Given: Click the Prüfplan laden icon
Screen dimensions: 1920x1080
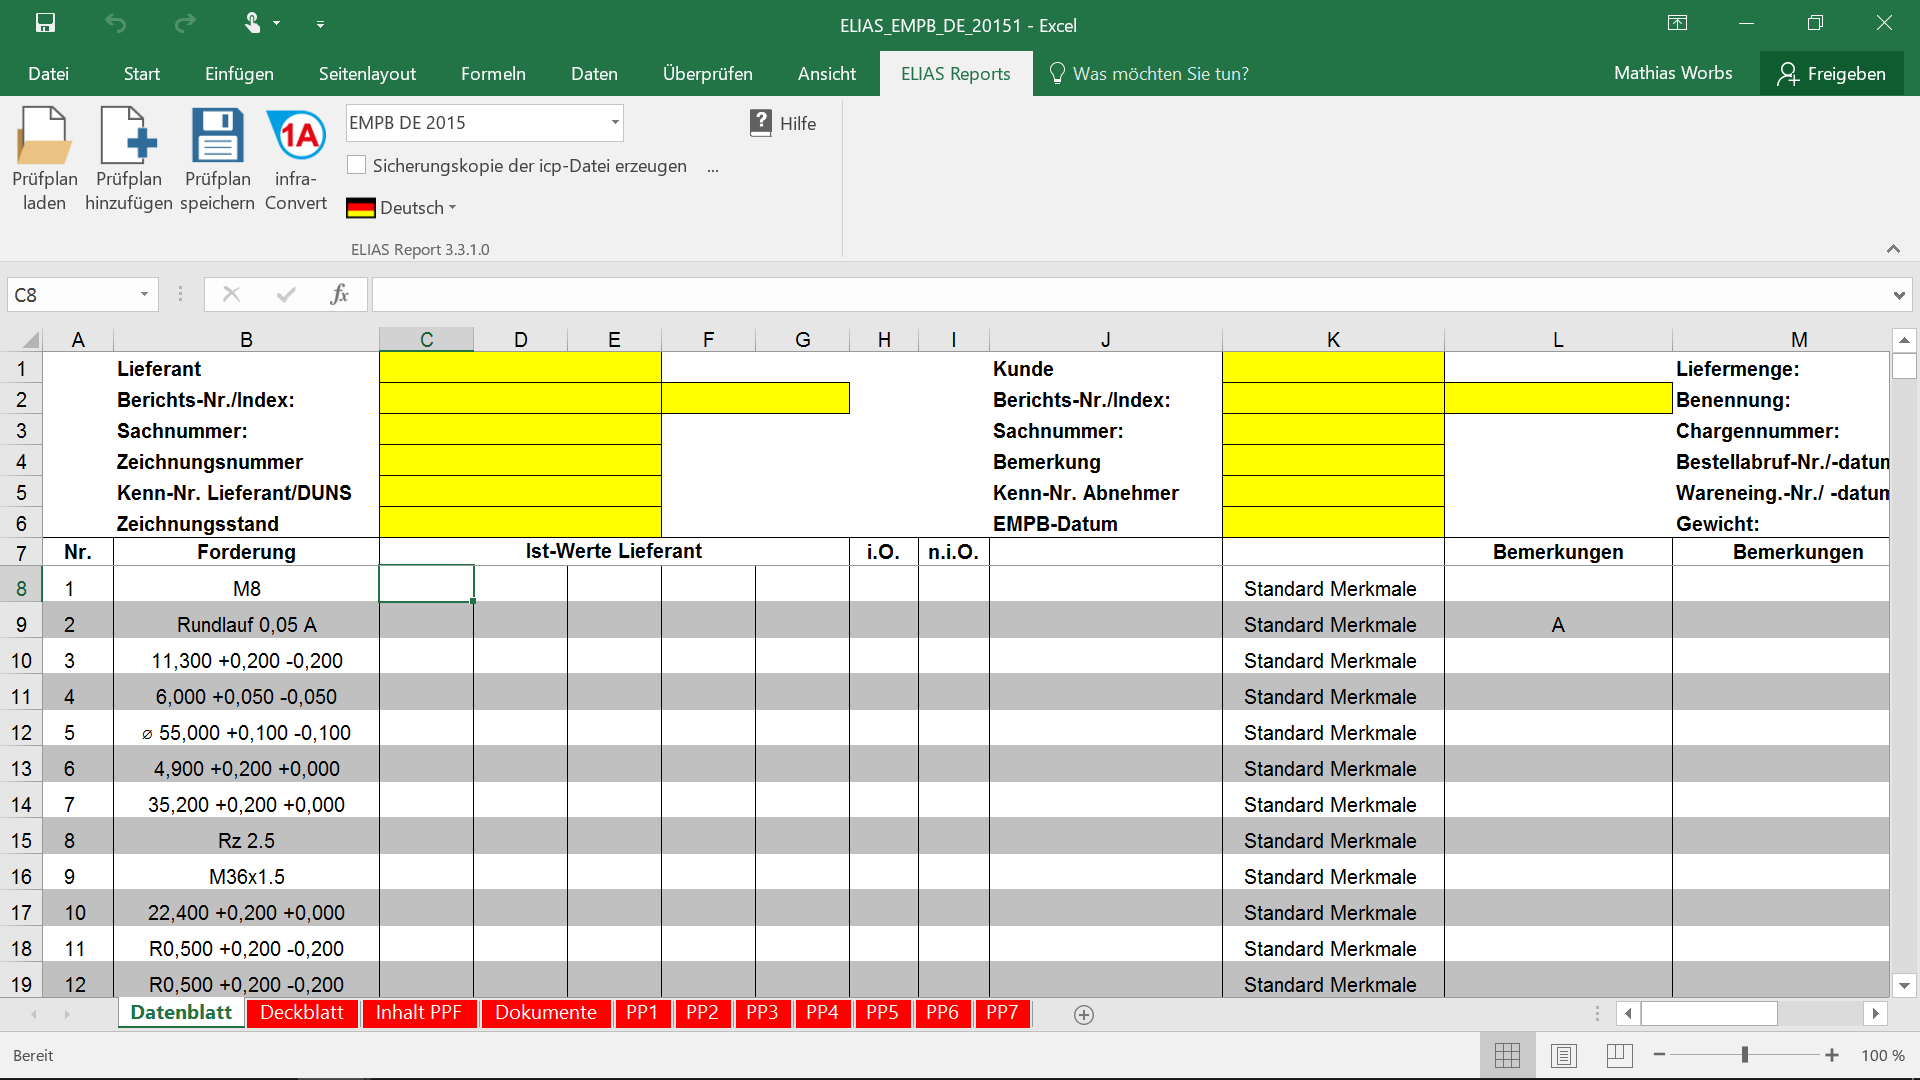Looking at the screenshot, I should 44,136.
